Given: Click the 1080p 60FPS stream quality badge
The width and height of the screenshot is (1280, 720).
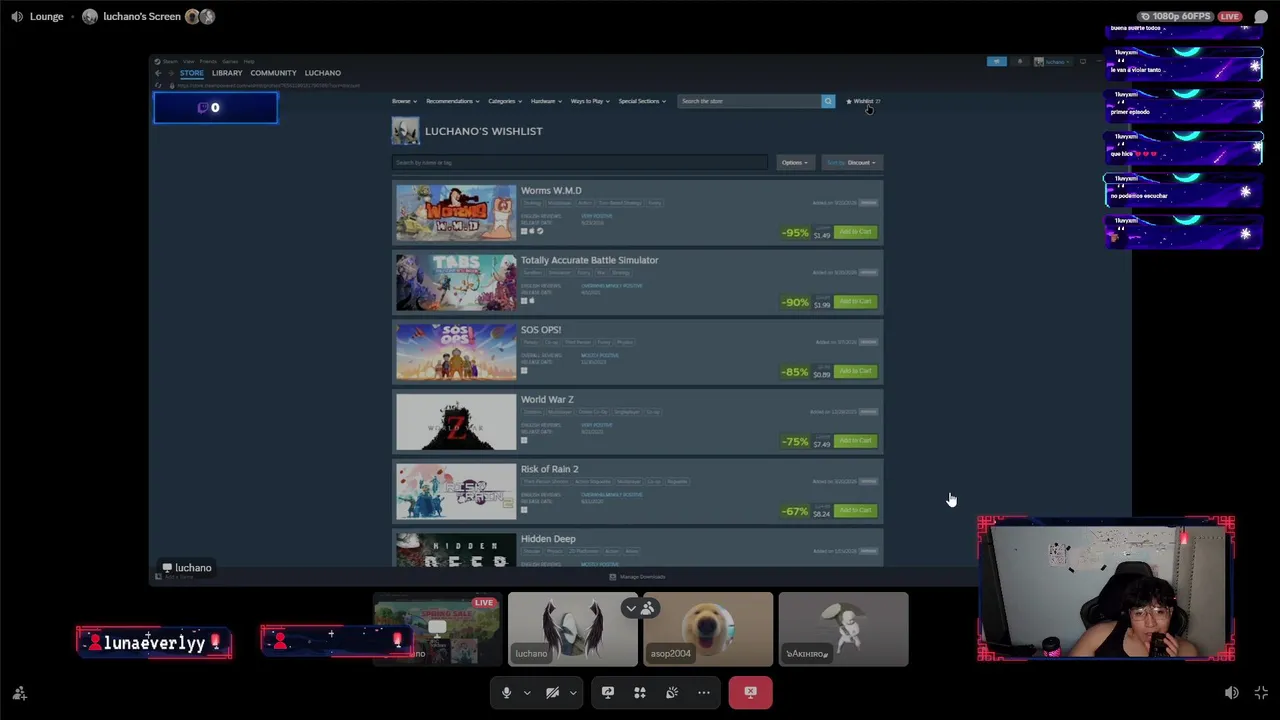Looking at the screenshot, I should click(x=1176, y=16).
